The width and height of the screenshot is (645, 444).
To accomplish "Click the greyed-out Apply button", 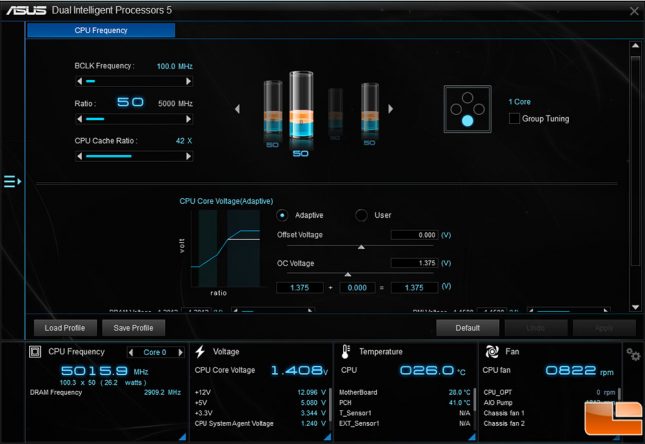I will click(604, 328).
